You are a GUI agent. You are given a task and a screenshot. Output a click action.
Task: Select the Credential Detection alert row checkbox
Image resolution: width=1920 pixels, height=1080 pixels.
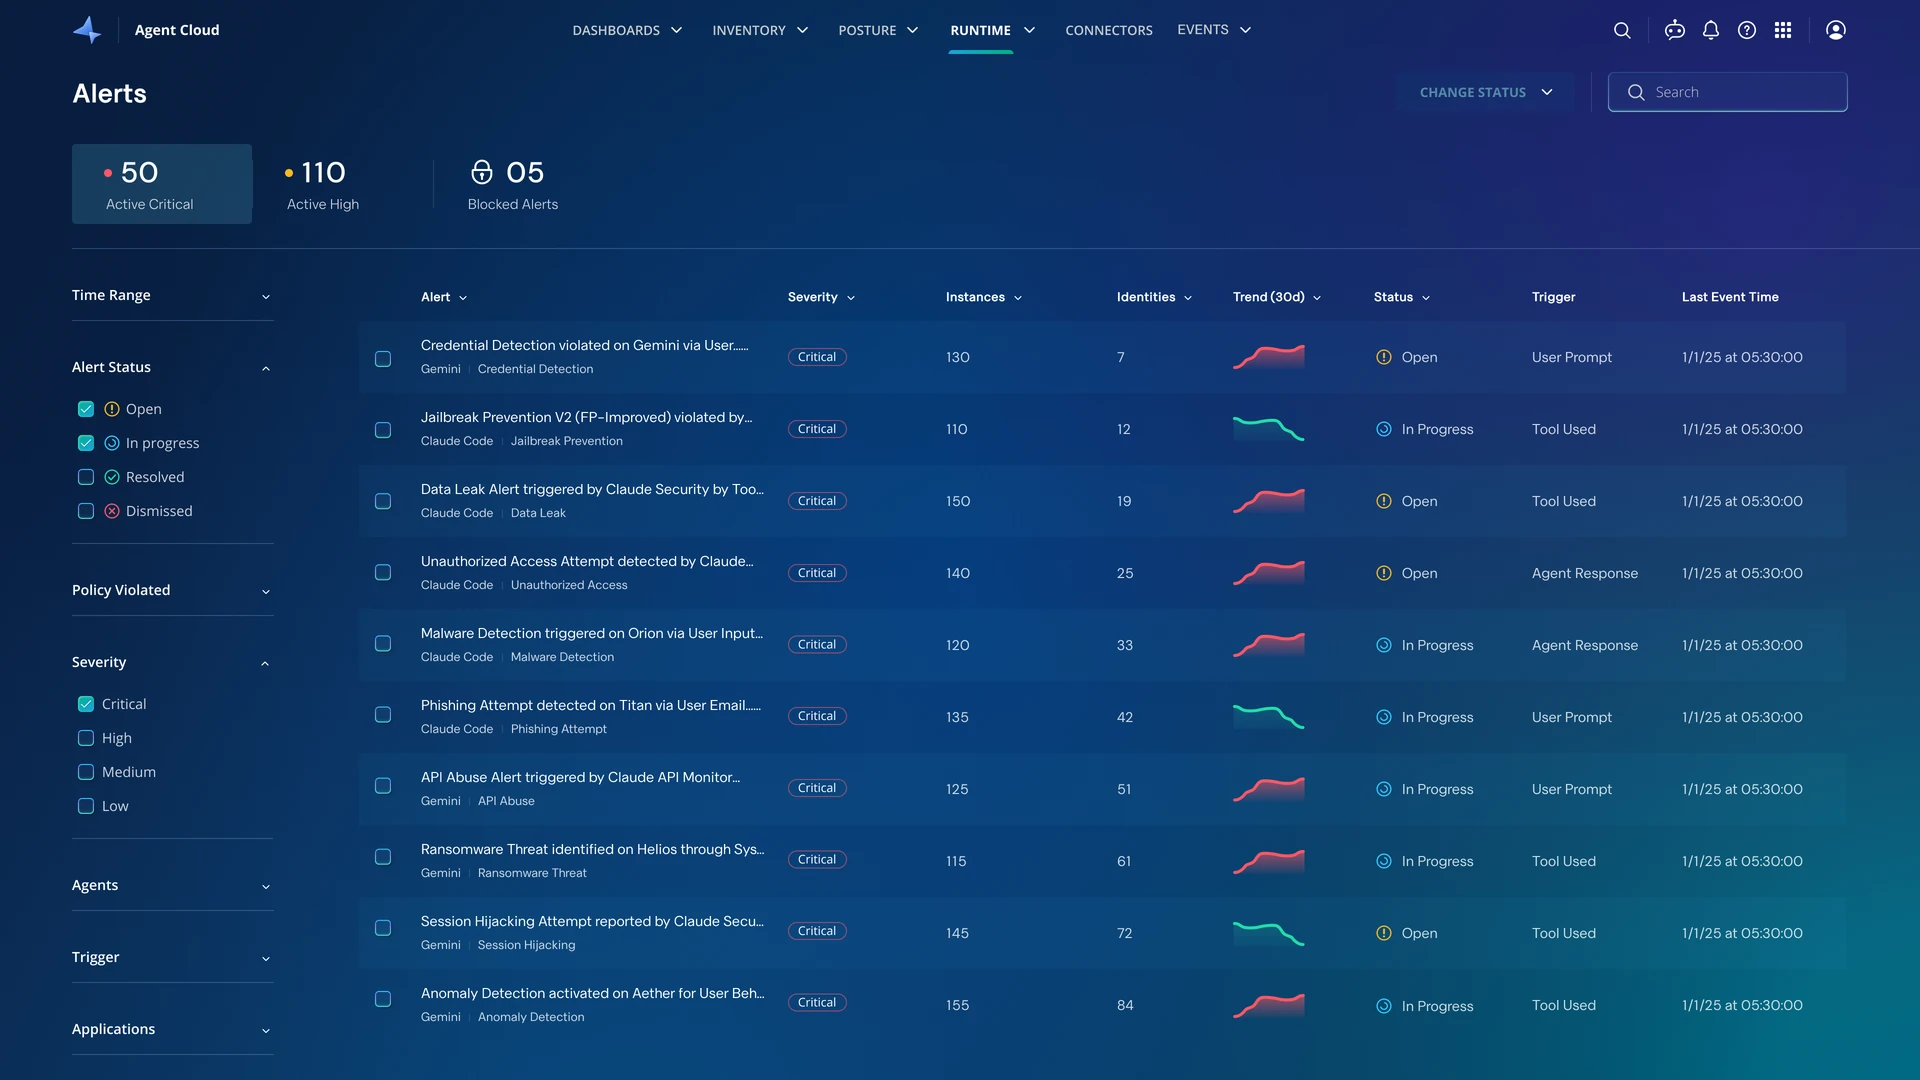coord(383,358)
